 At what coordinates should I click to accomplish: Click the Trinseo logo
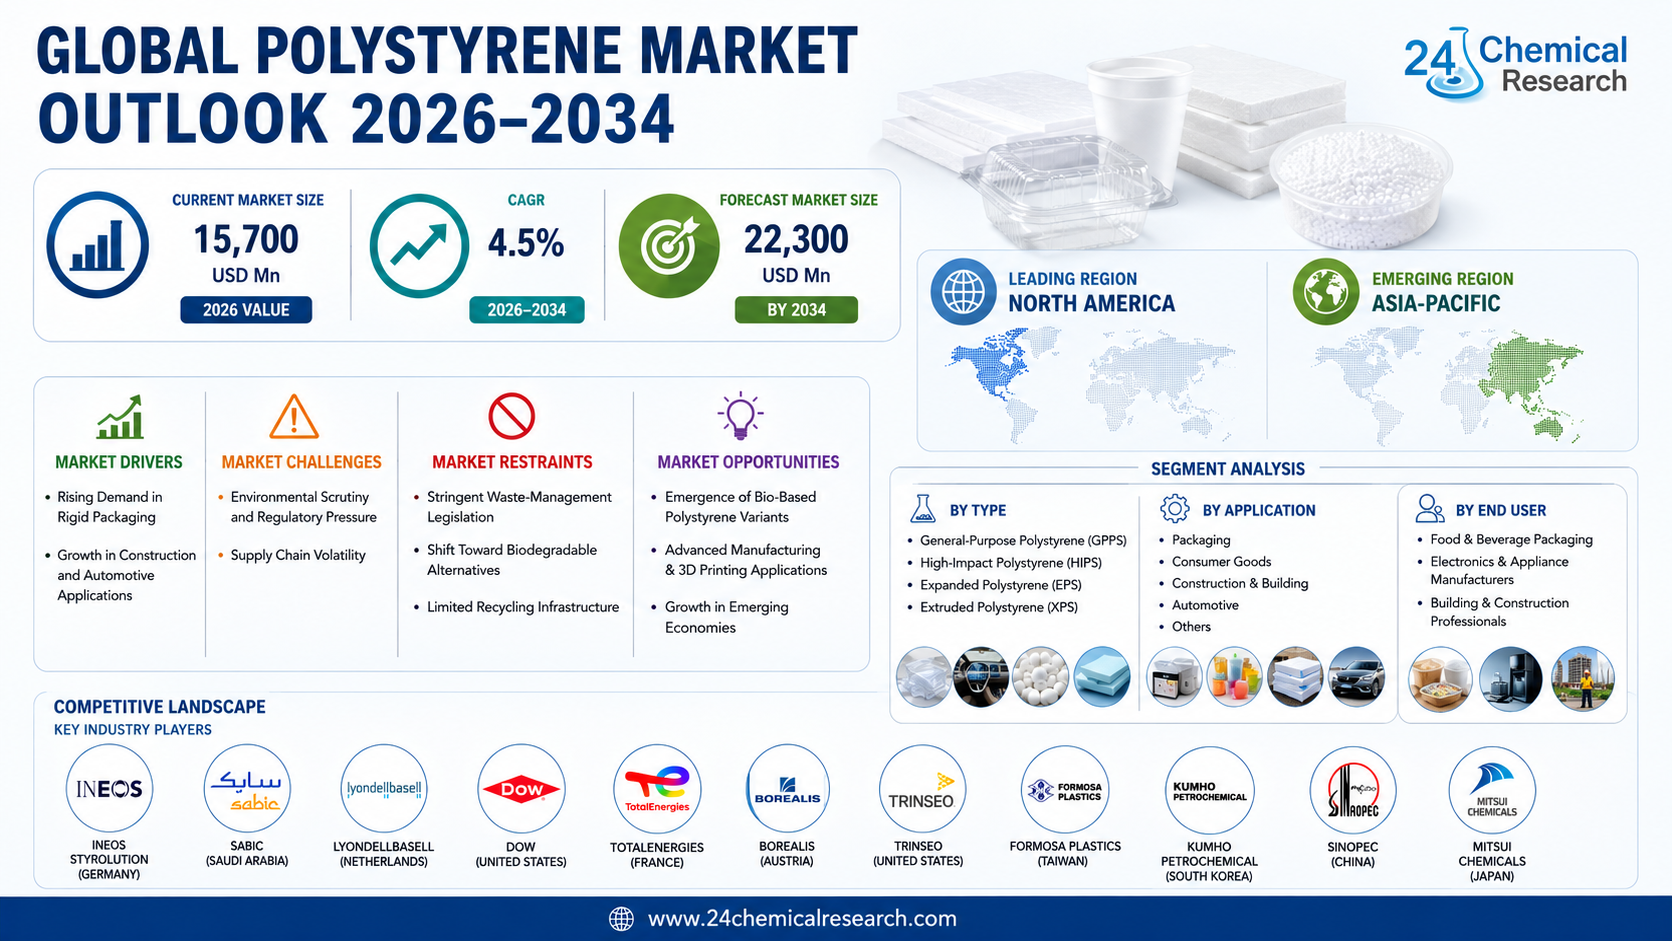pyautogui.click(x=922, y=789)
